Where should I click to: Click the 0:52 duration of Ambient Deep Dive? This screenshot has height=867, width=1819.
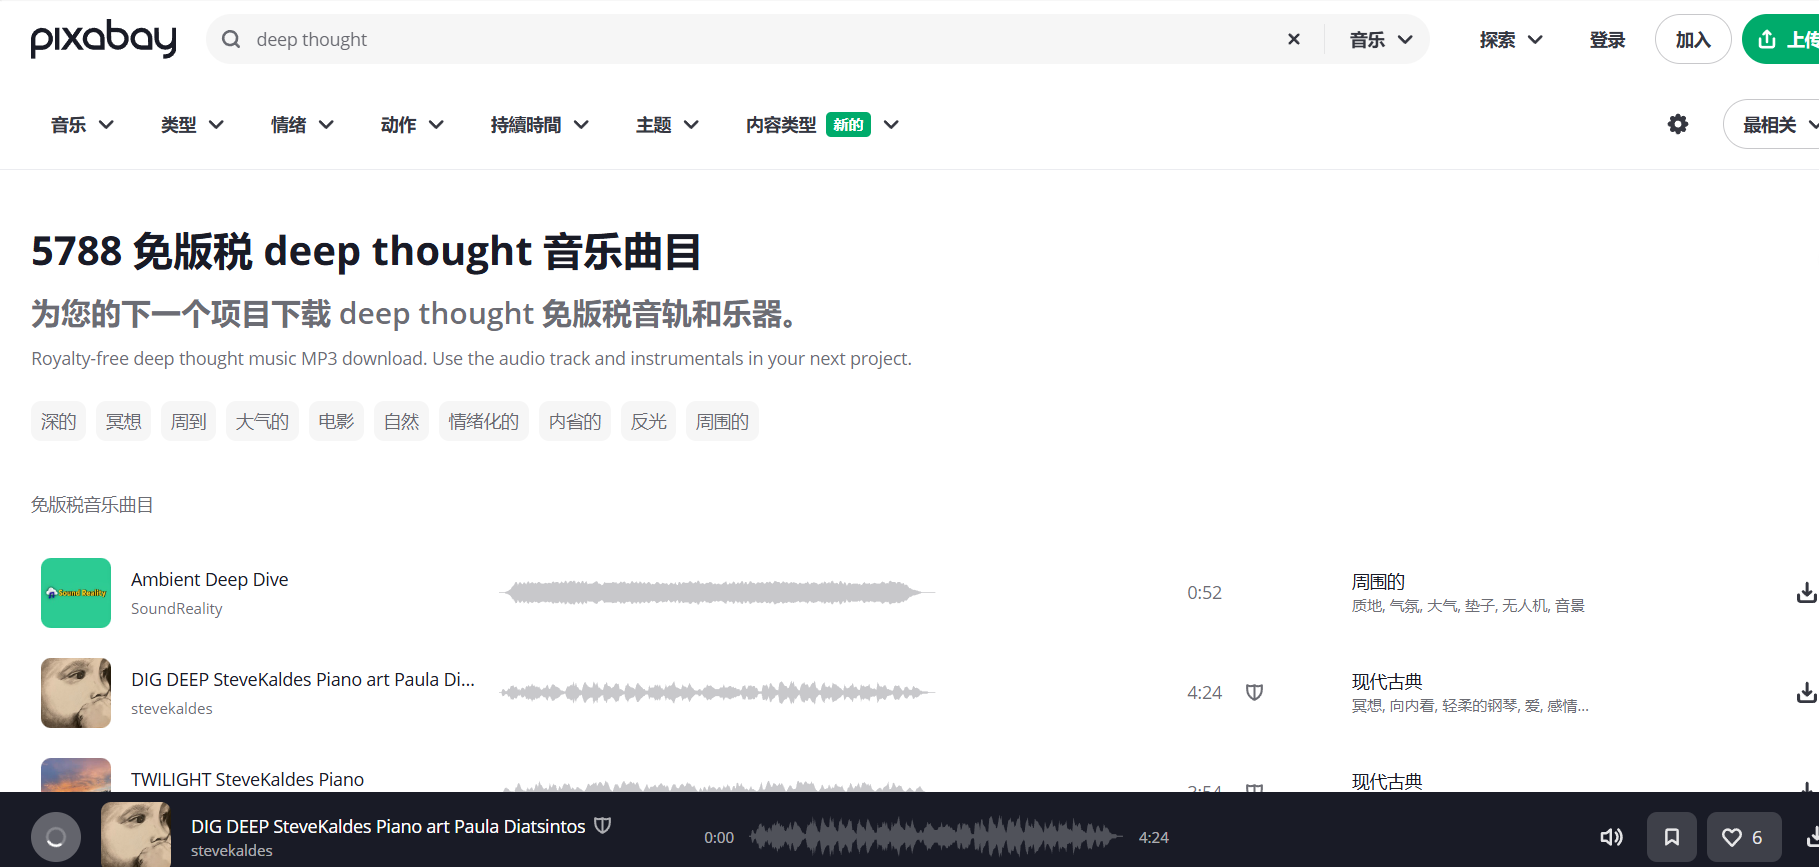1204,593
